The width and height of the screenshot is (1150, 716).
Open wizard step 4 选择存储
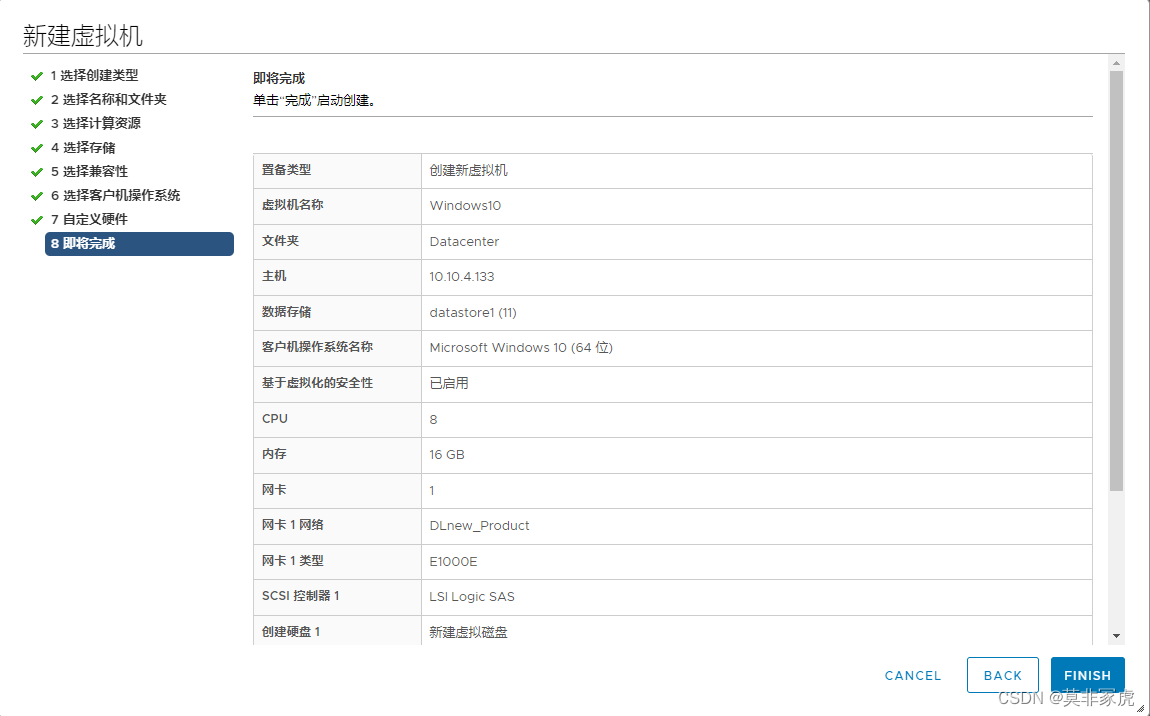click(x=83, y=147)
